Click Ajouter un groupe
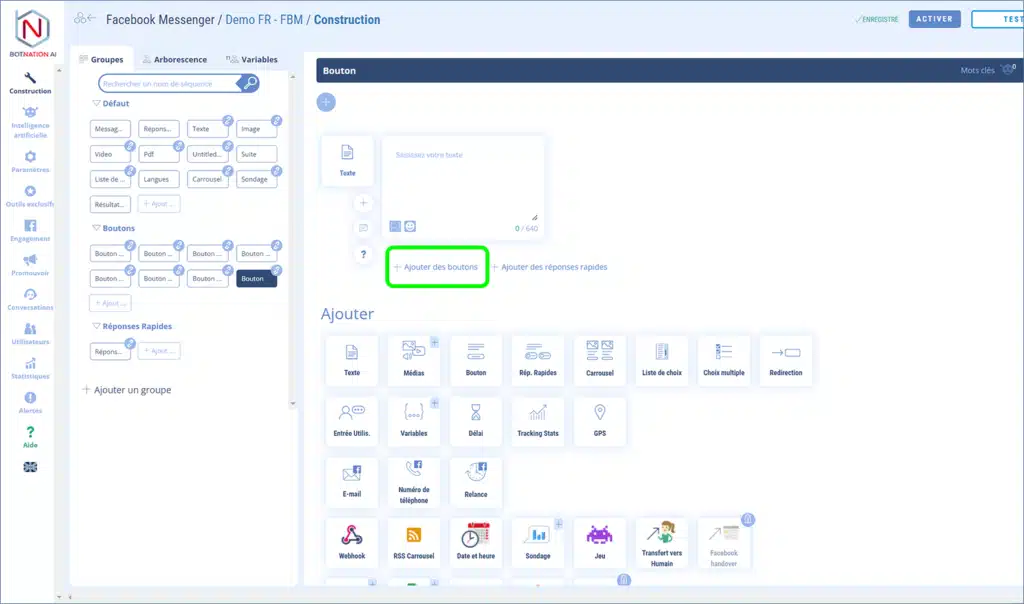 pyautogui.click(x=126, y=390)
